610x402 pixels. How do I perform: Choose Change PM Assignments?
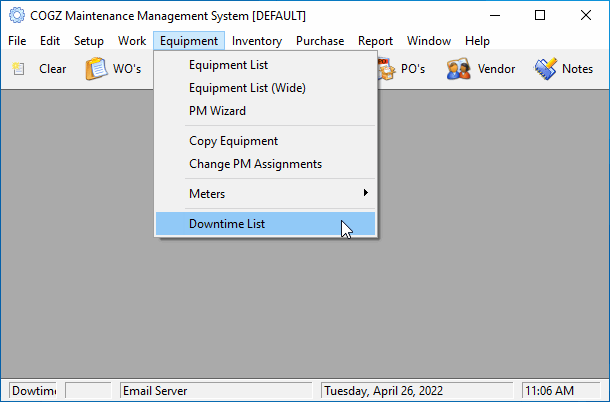click(x=265, y=164)
